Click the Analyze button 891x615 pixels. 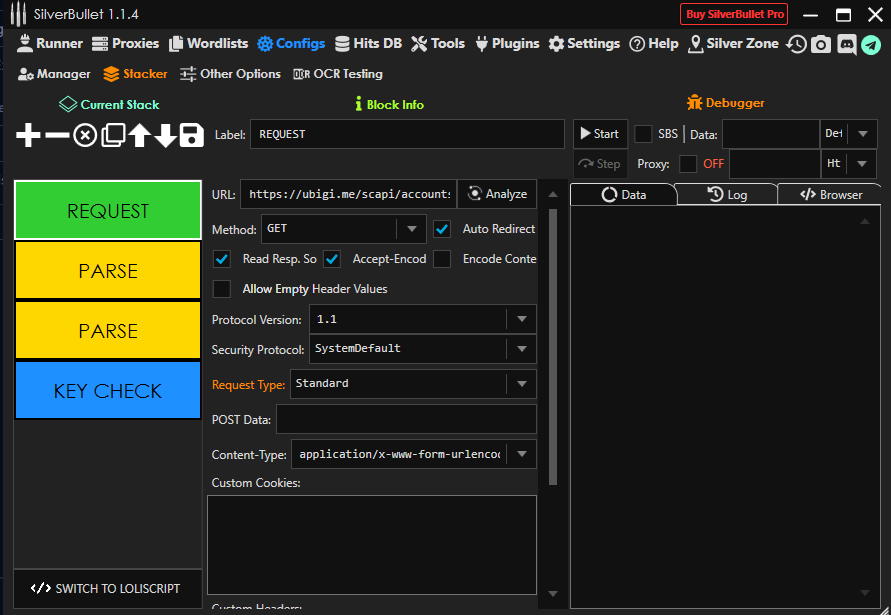coord(497,194)
